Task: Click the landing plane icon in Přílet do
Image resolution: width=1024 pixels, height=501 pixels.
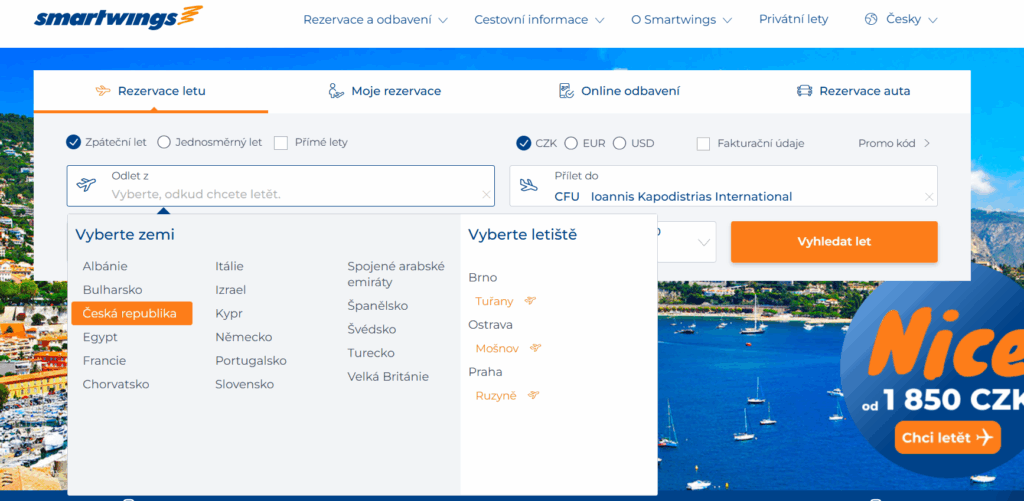Action: tap(528, 186)
